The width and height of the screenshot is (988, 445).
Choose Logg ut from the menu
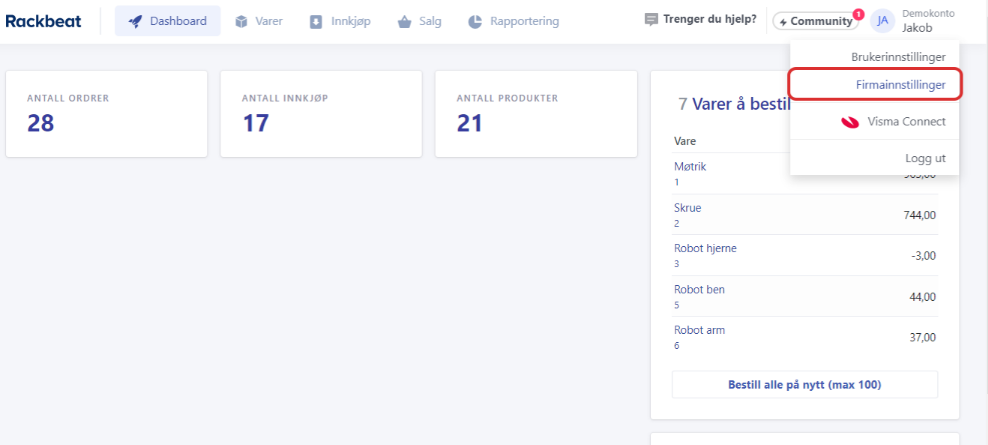click(924, 158)
